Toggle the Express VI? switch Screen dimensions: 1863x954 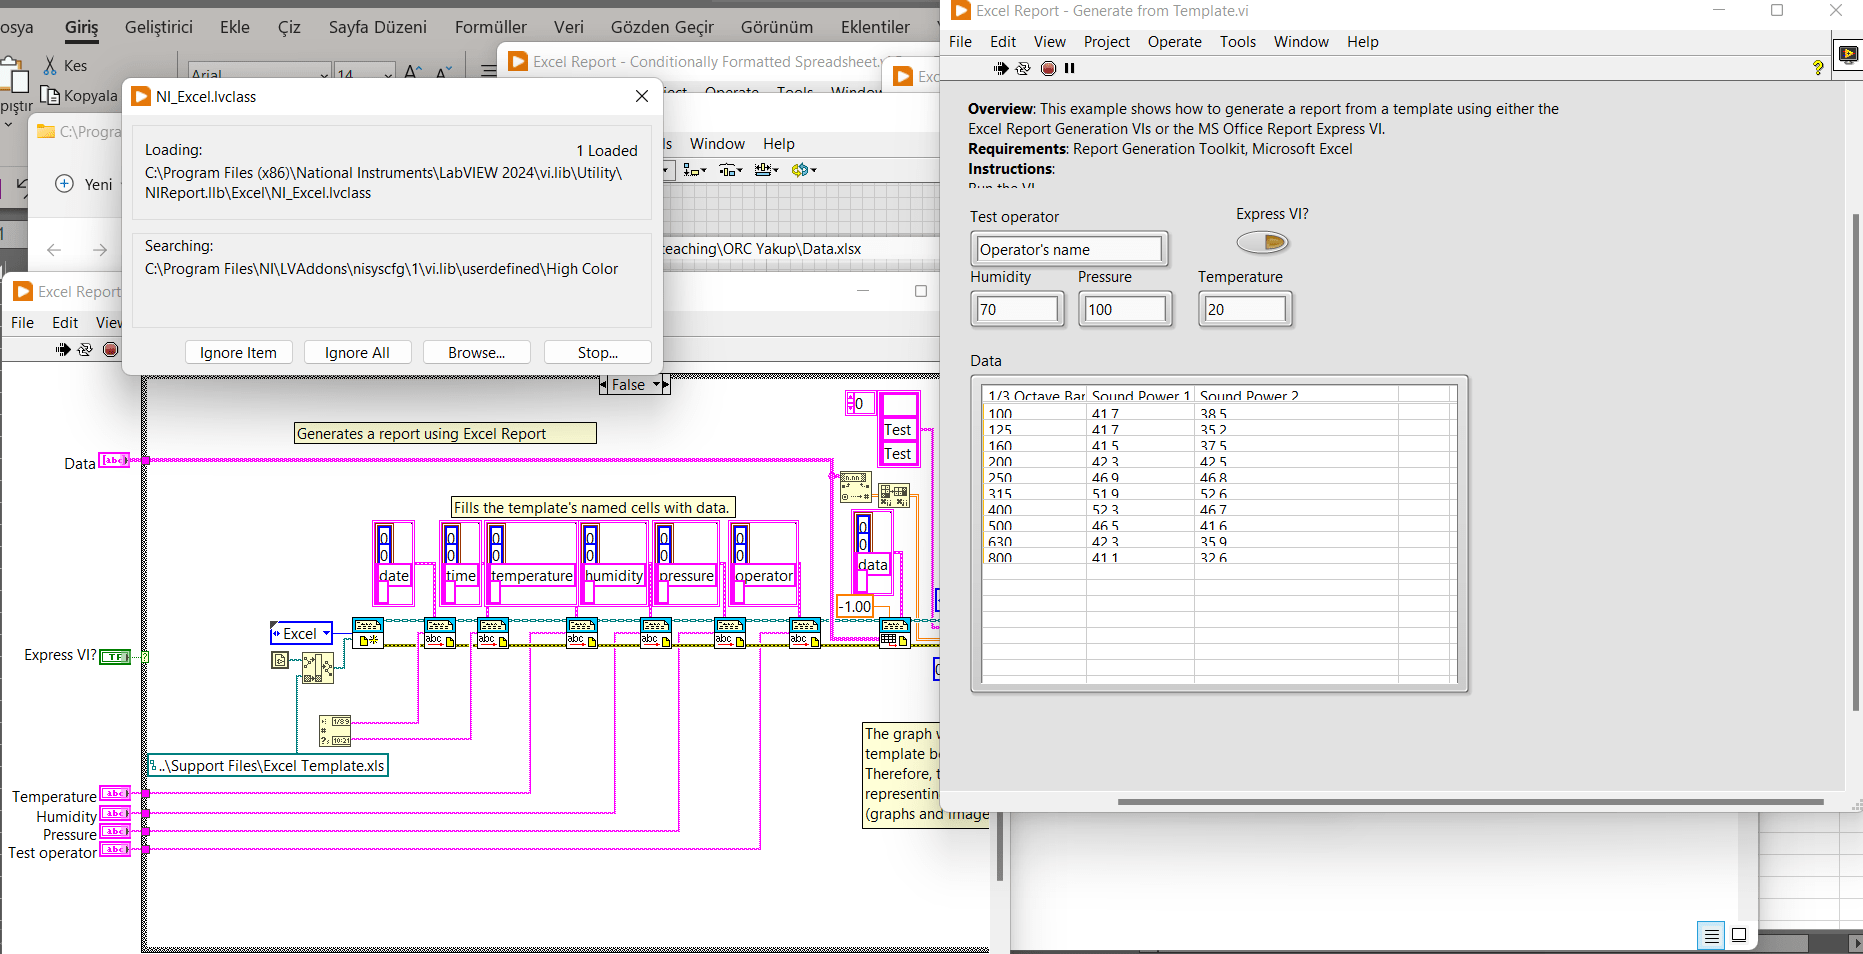tap(1263, 242)
